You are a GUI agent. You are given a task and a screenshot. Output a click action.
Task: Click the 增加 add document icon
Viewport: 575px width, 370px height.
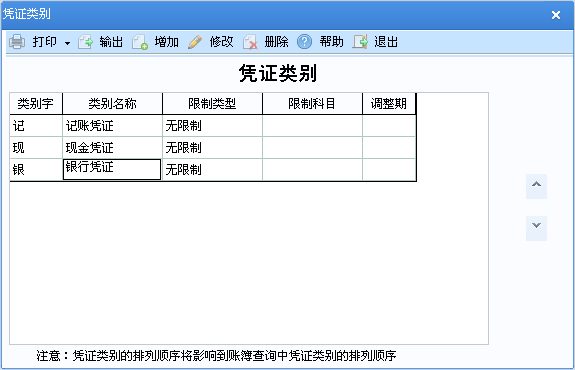click(x=140, y=42)
